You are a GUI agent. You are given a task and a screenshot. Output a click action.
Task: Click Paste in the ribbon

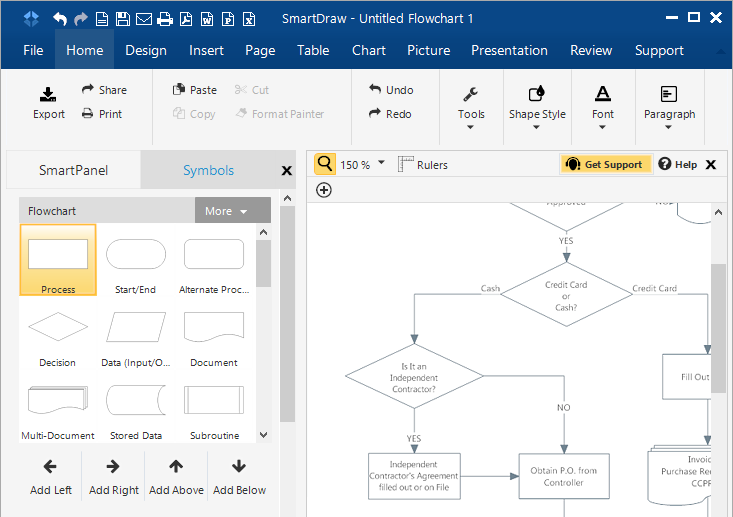tap(194, 89)
